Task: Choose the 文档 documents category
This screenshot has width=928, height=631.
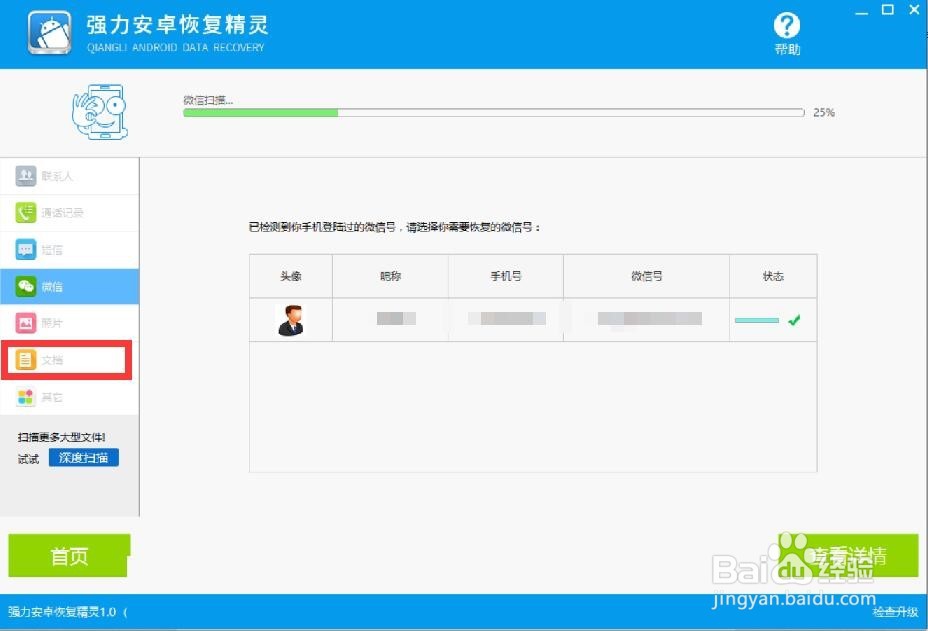Action: tap(69, 360)
